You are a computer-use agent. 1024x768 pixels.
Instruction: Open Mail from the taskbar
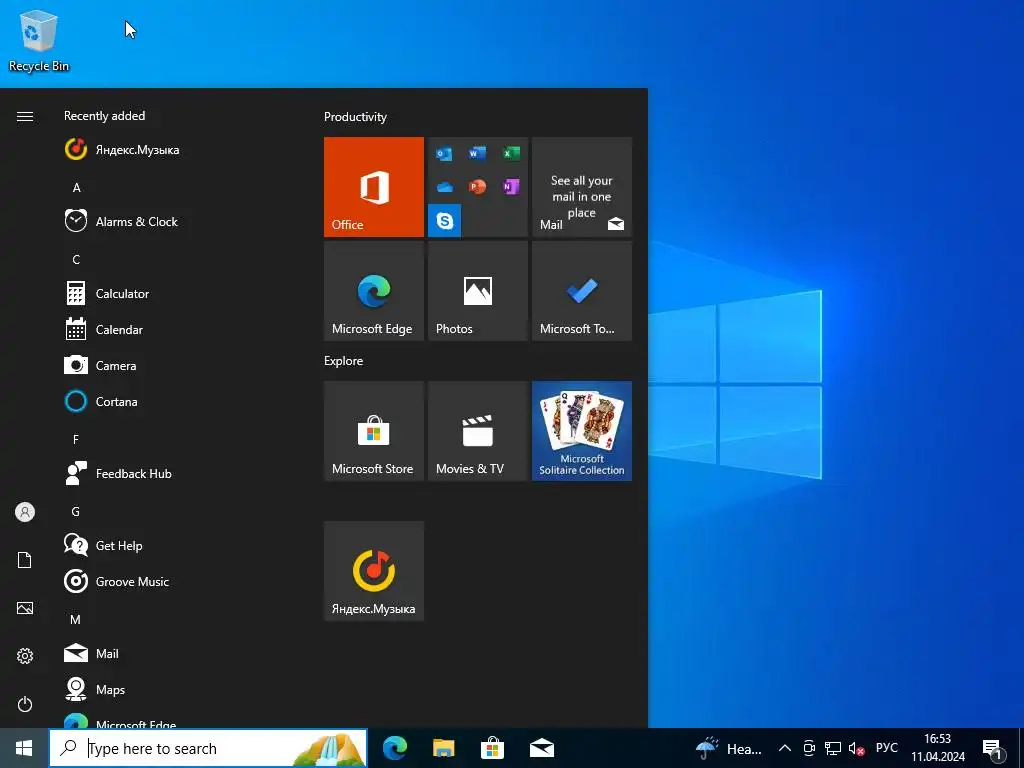click(x=541, y=748)
